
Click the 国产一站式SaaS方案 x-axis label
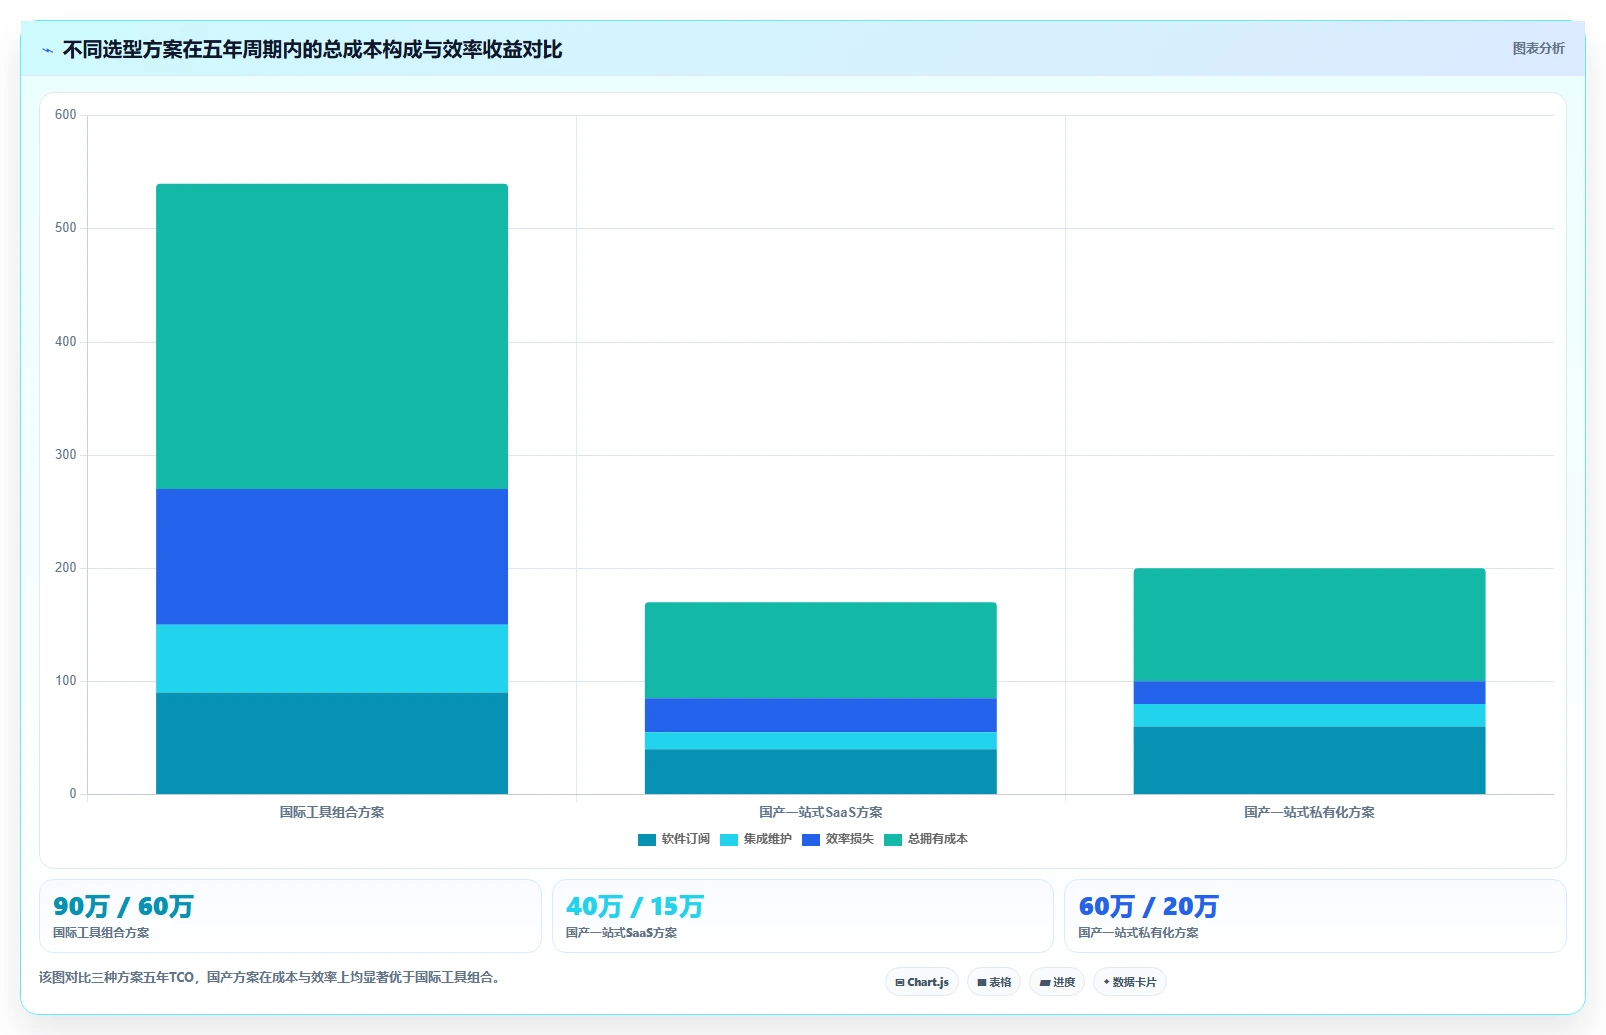[x=821, y=812]
